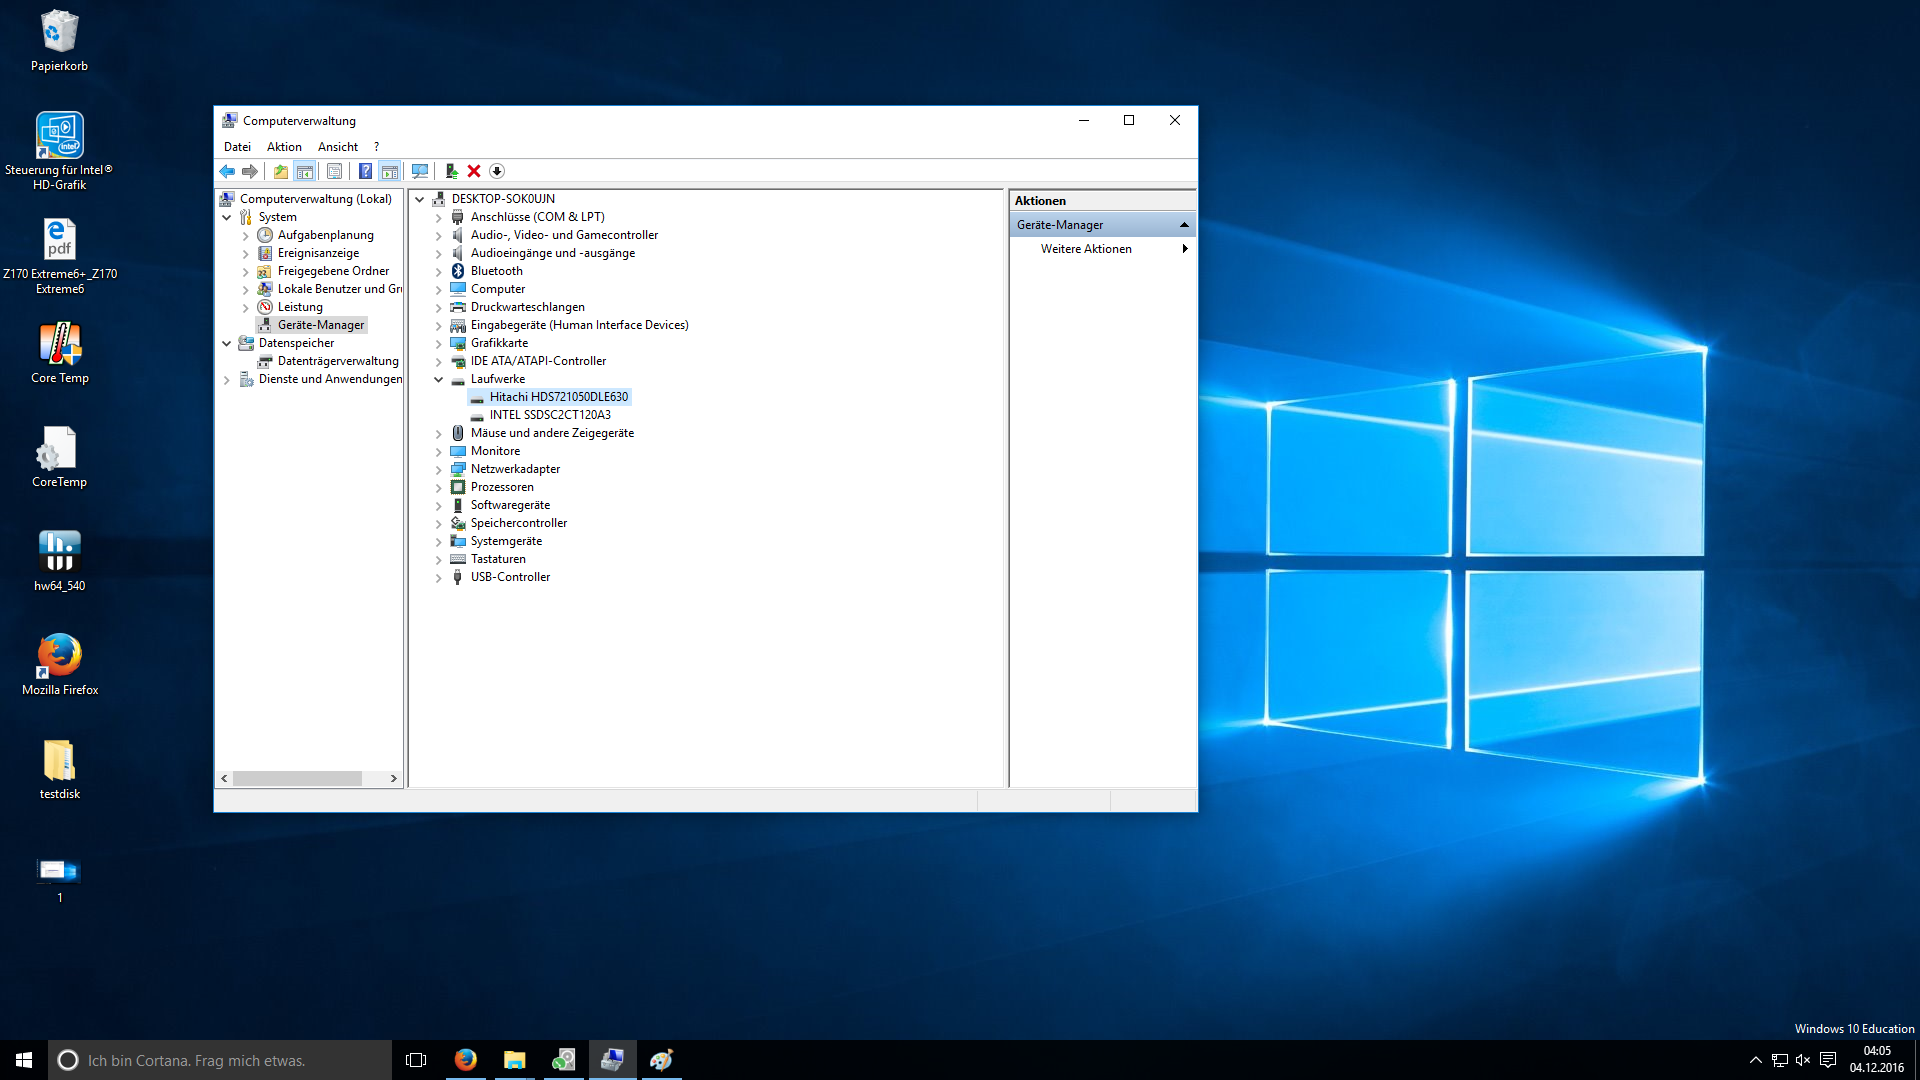Scan for hardware changes icon
The height and width of the screenshot is (1080, 1920).
(420, 171)
